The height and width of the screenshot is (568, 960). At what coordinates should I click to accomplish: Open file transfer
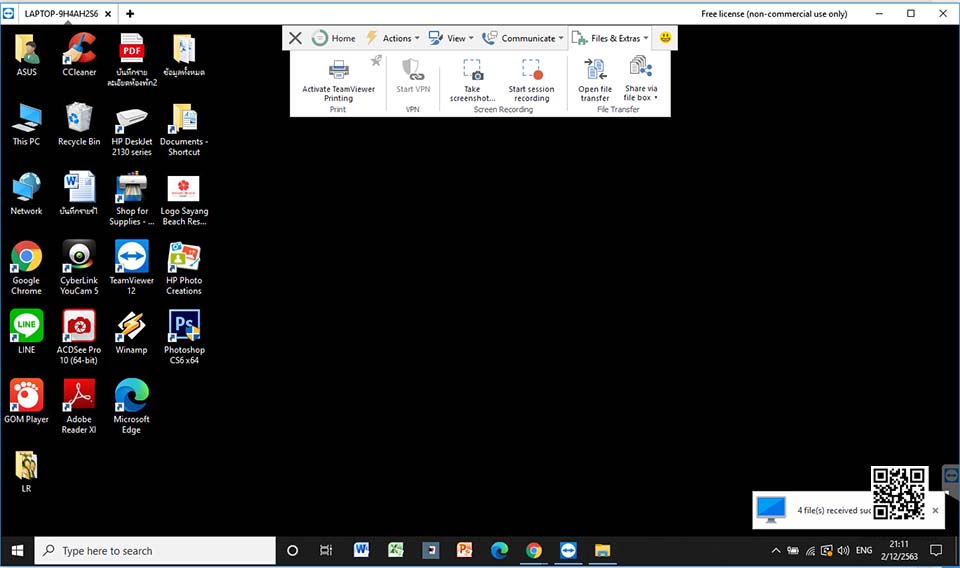click(x=595, y=80)
